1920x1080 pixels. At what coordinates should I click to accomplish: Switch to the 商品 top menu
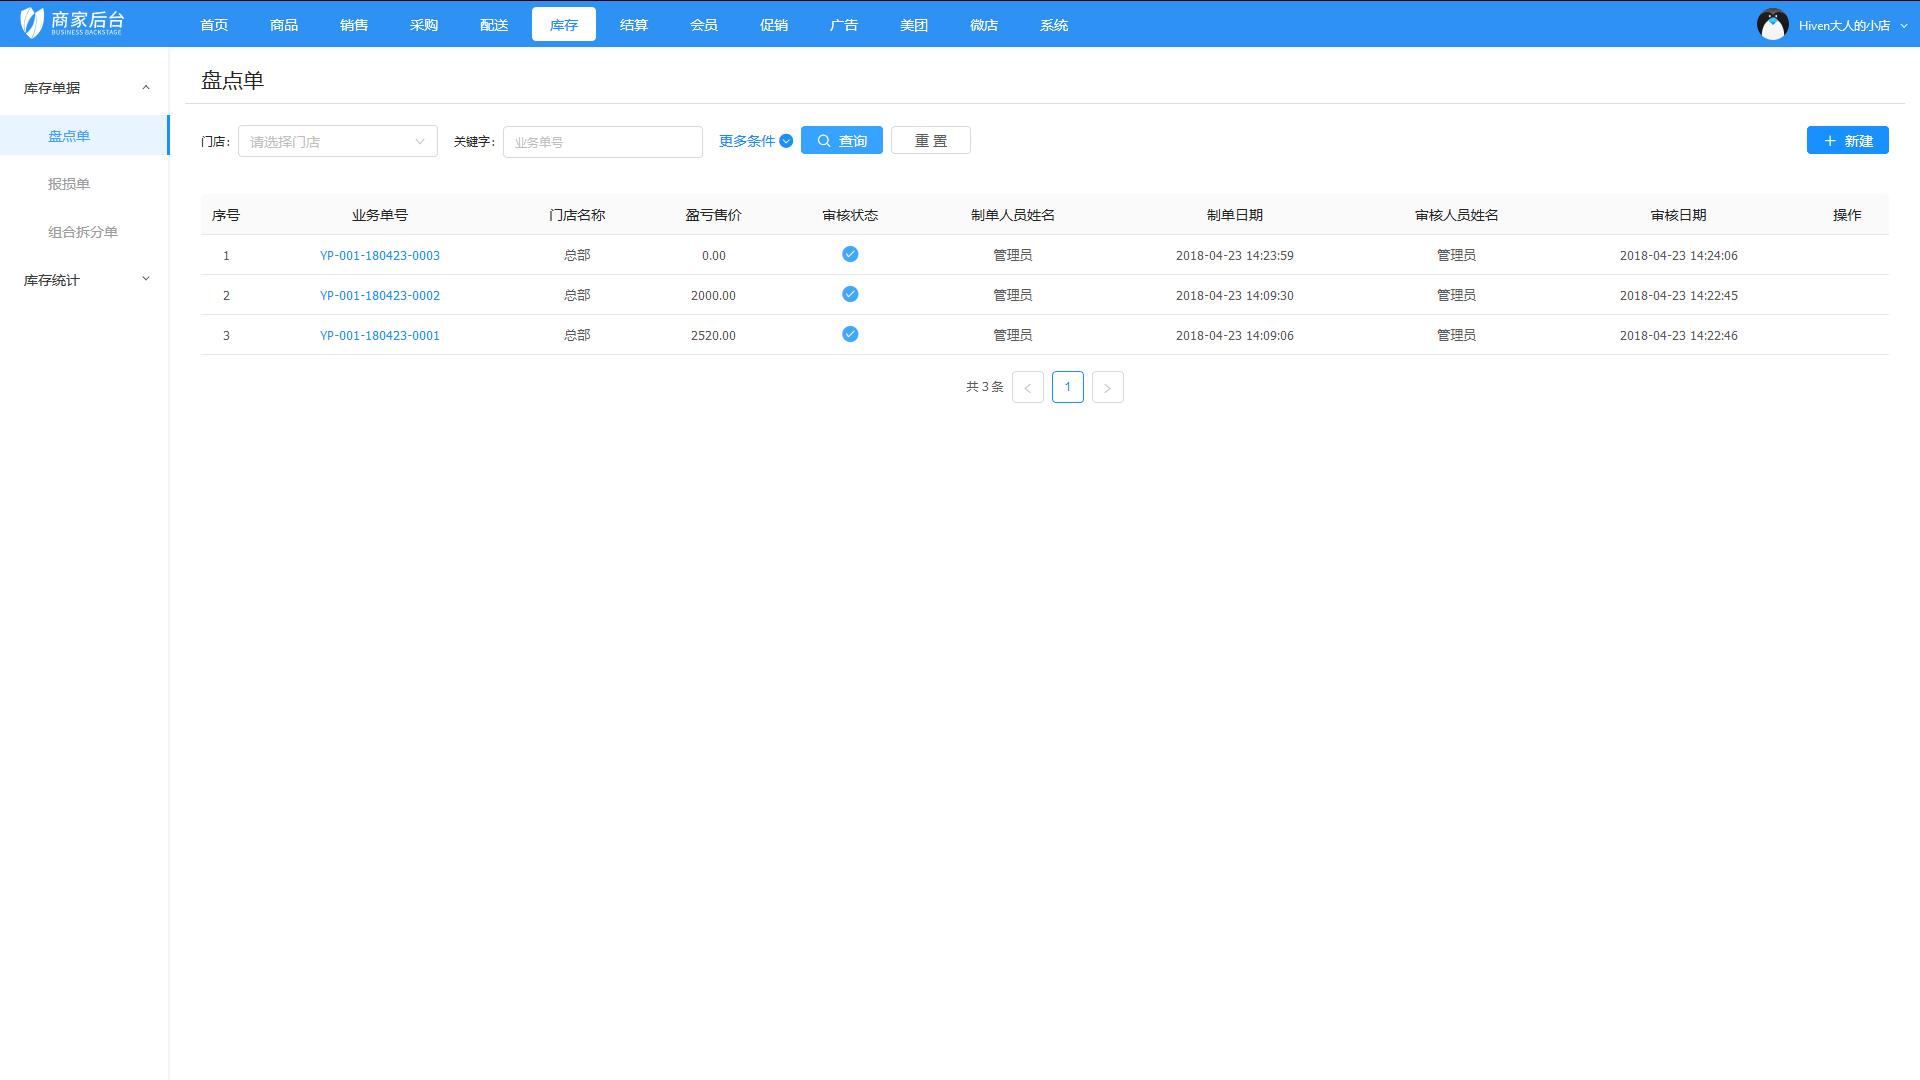pyautogui.click(x=284, y=25)
